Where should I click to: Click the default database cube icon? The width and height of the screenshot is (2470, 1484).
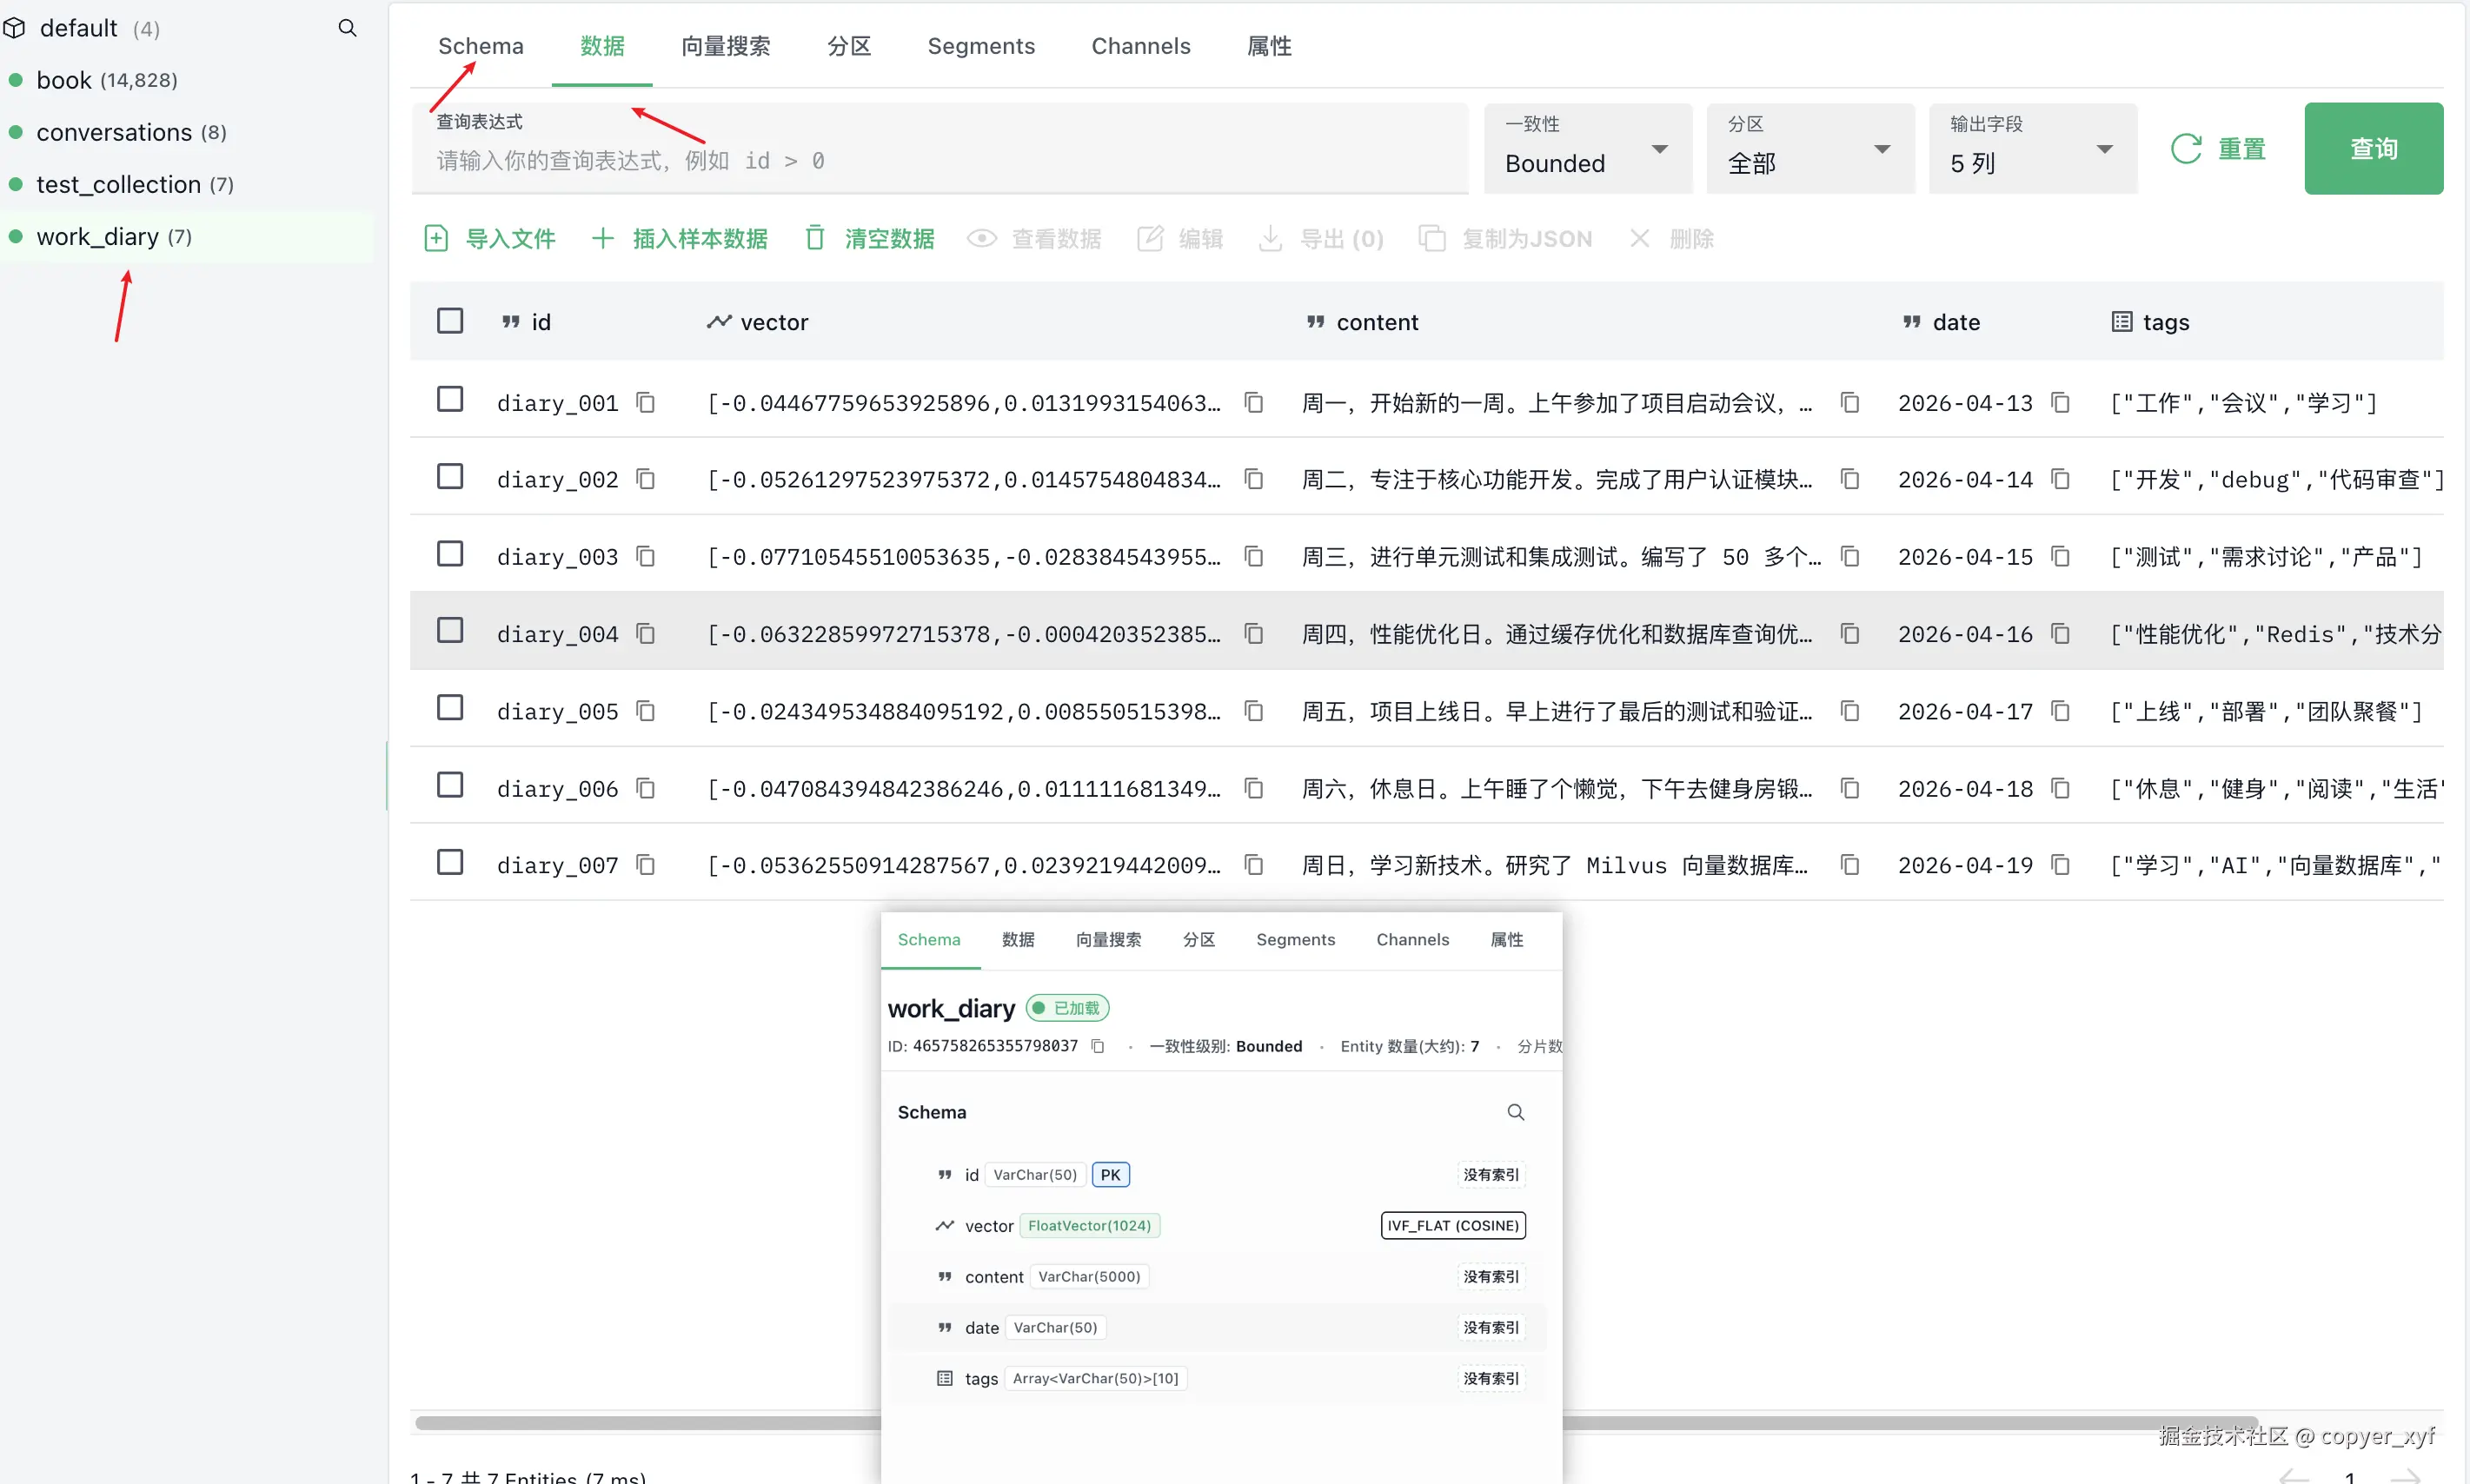[14, 28]
